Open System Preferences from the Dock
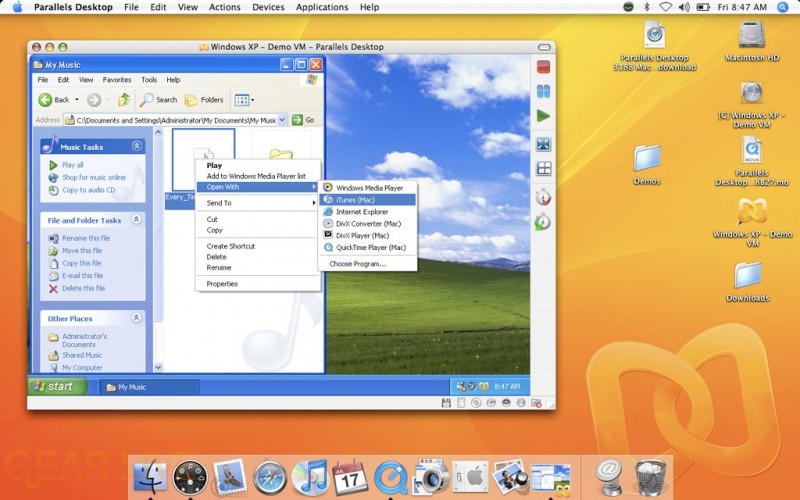 coord(470,478)
